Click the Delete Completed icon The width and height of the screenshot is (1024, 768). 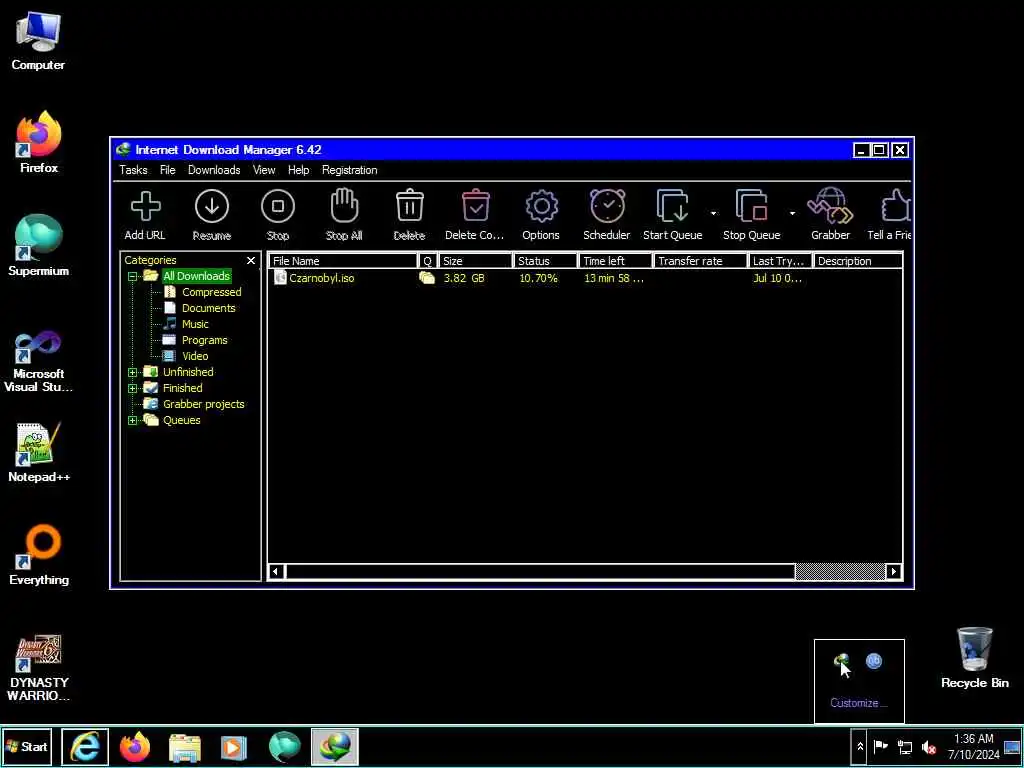coord(475,215)
